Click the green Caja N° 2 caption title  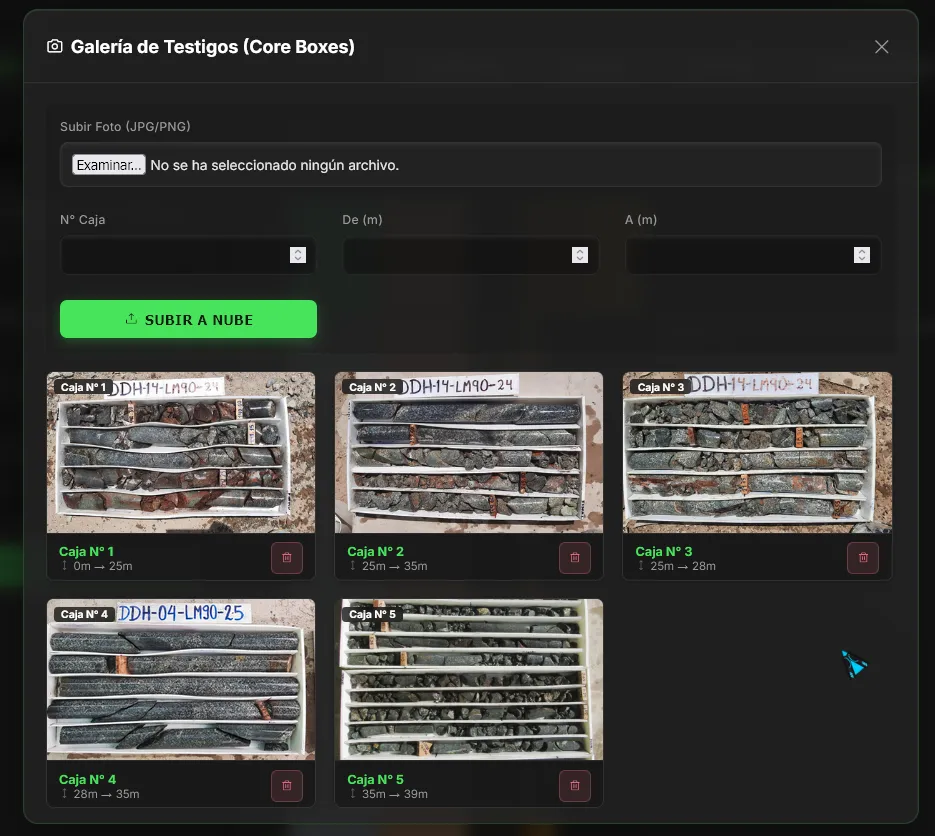(376, 552)
